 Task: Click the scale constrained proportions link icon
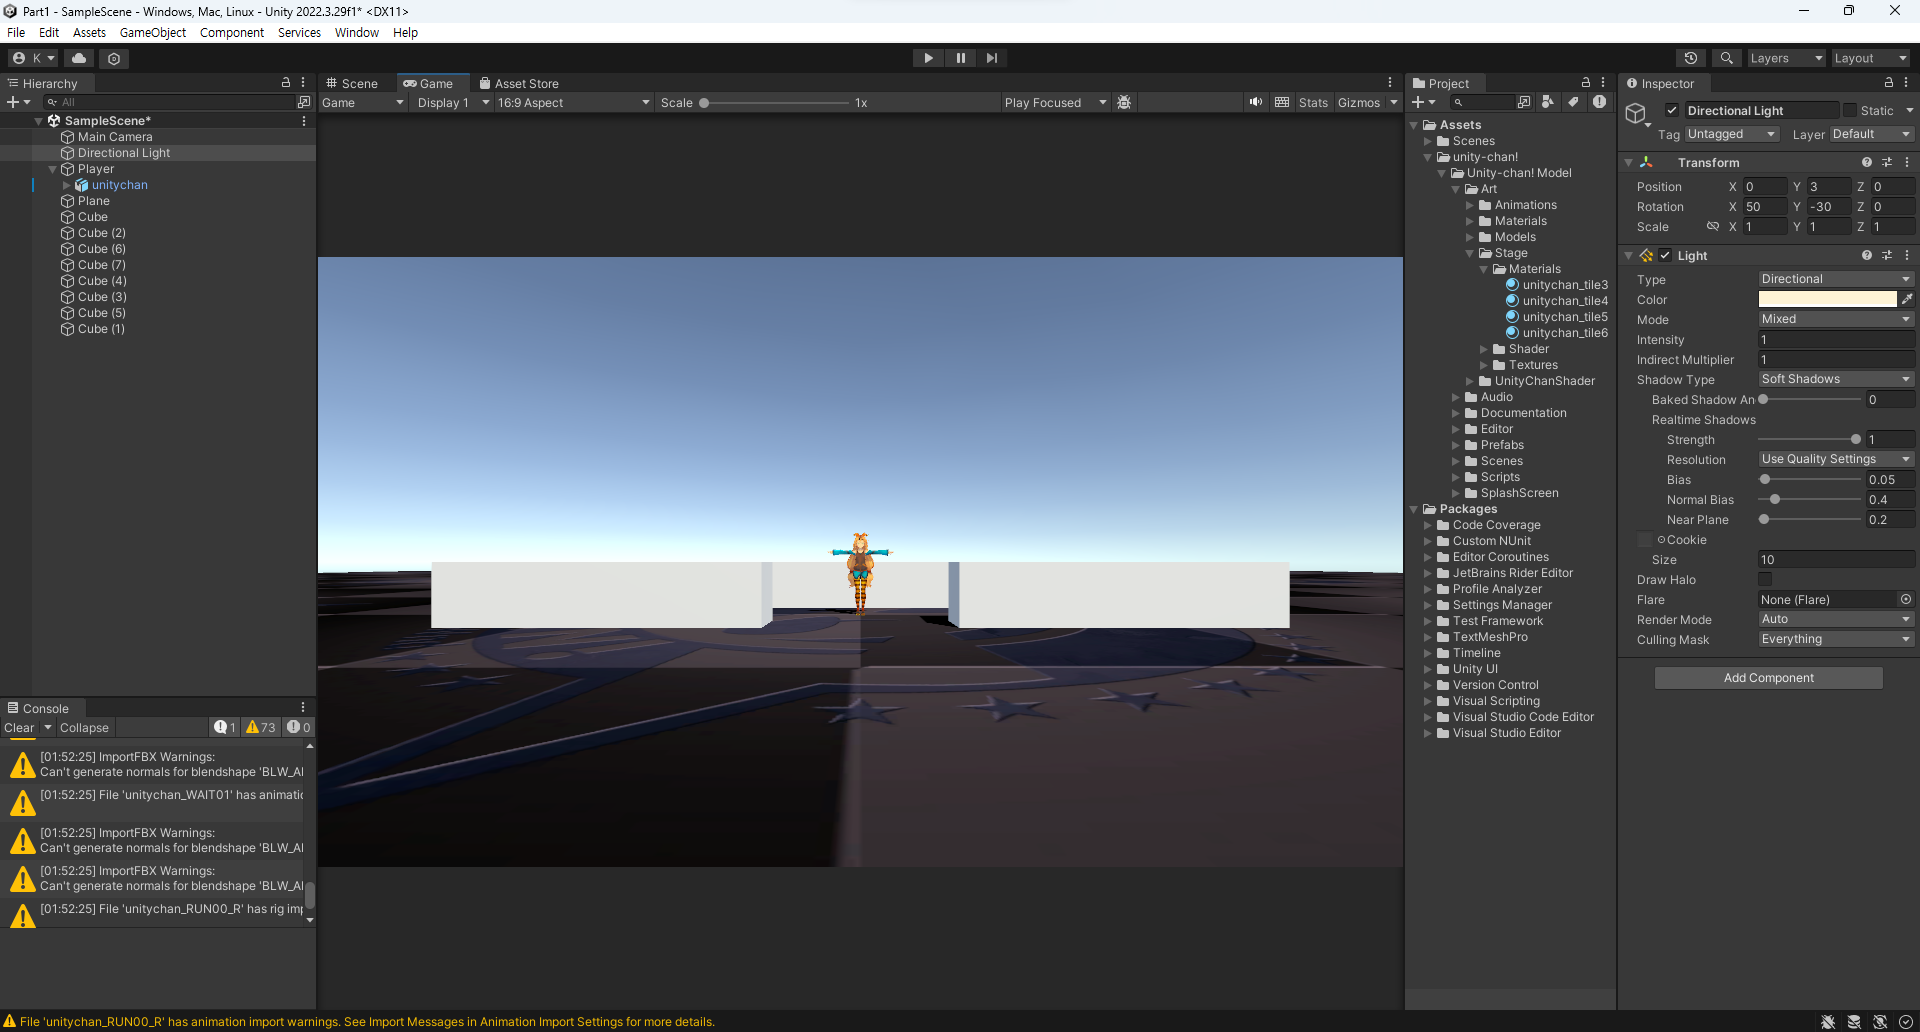click(x=1713, y=226)
